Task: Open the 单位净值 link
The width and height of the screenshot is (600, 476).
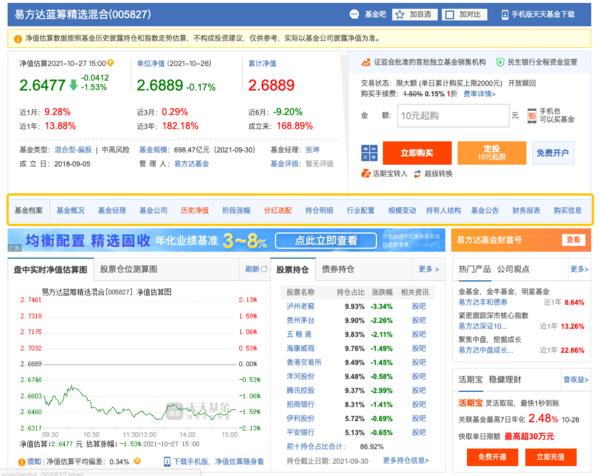Action: click(151, 63)
